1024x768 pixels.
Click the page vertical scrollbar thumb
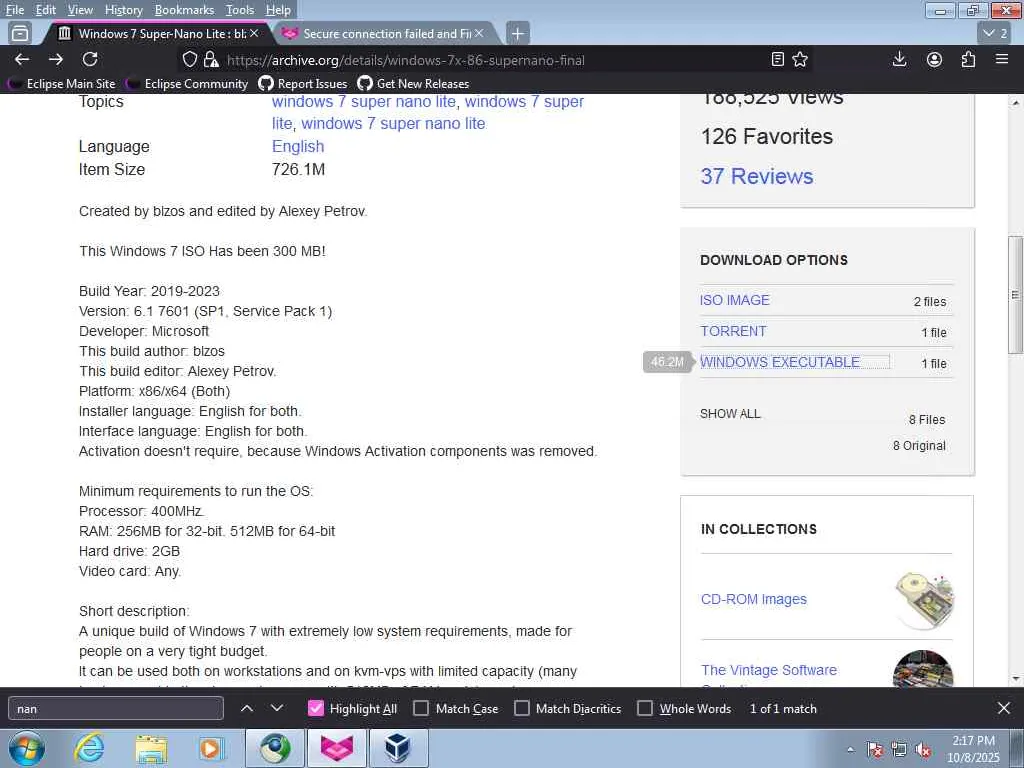click(x=1016, y=295)
